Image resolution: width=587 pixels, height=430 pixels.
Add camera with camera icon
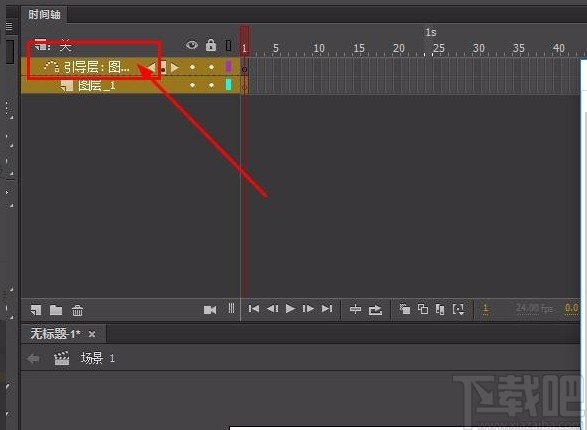pyautogui.click(x=210, y=310)
